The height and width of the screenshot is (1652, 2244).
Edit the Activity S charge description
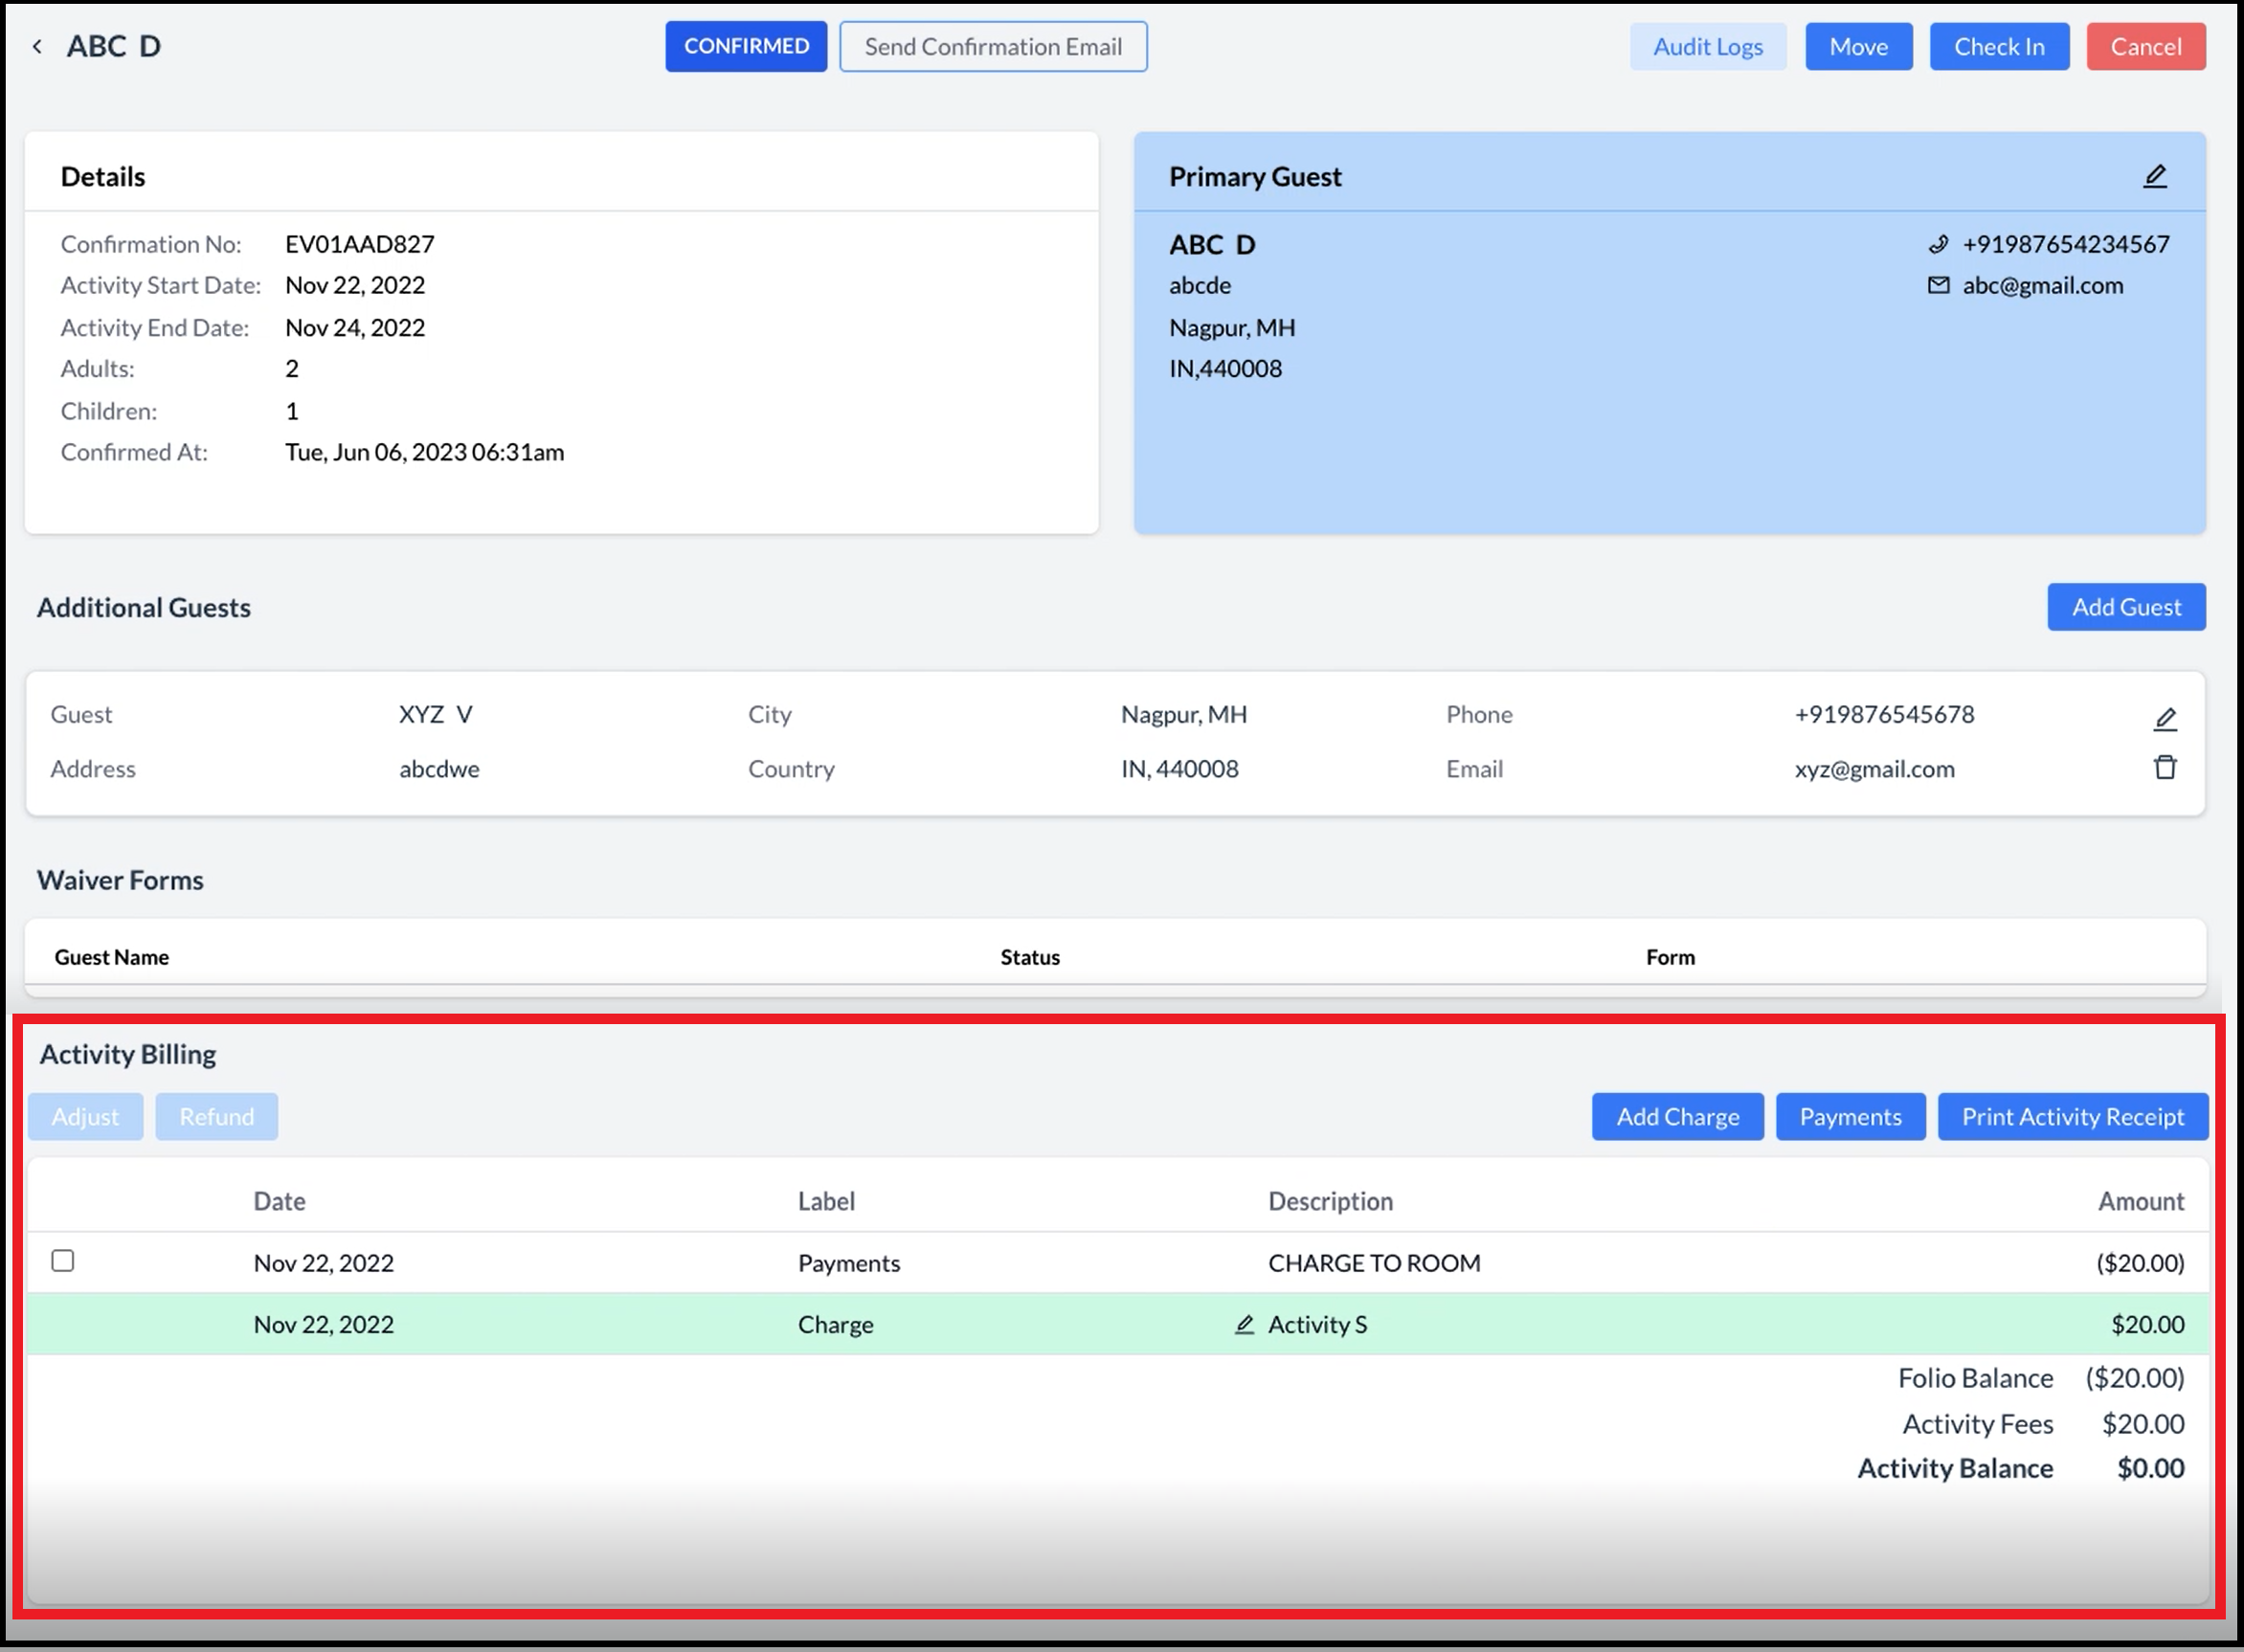tap(1244, 1324)
